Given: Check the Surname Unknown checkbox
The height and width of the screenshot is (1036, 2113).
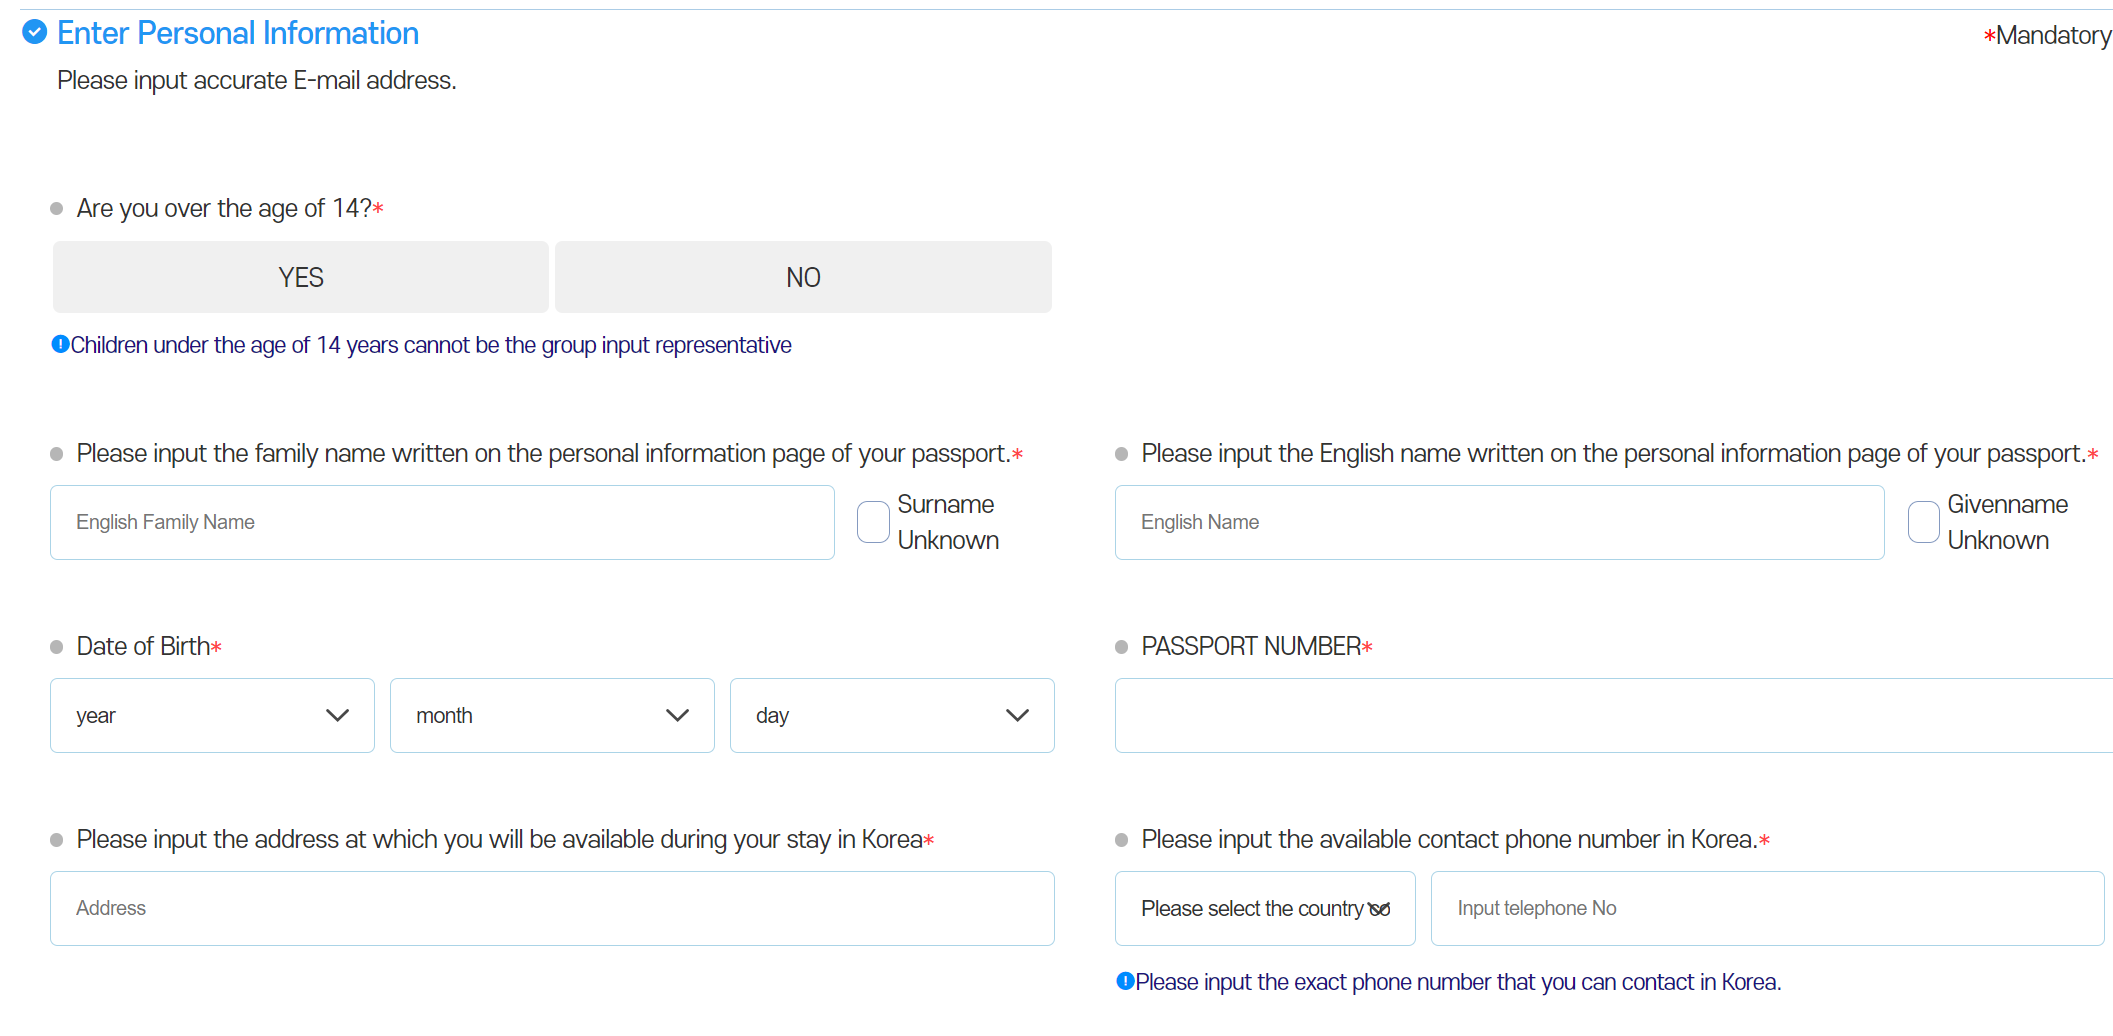Looking at the screenshot, I should tap(872, 521).
